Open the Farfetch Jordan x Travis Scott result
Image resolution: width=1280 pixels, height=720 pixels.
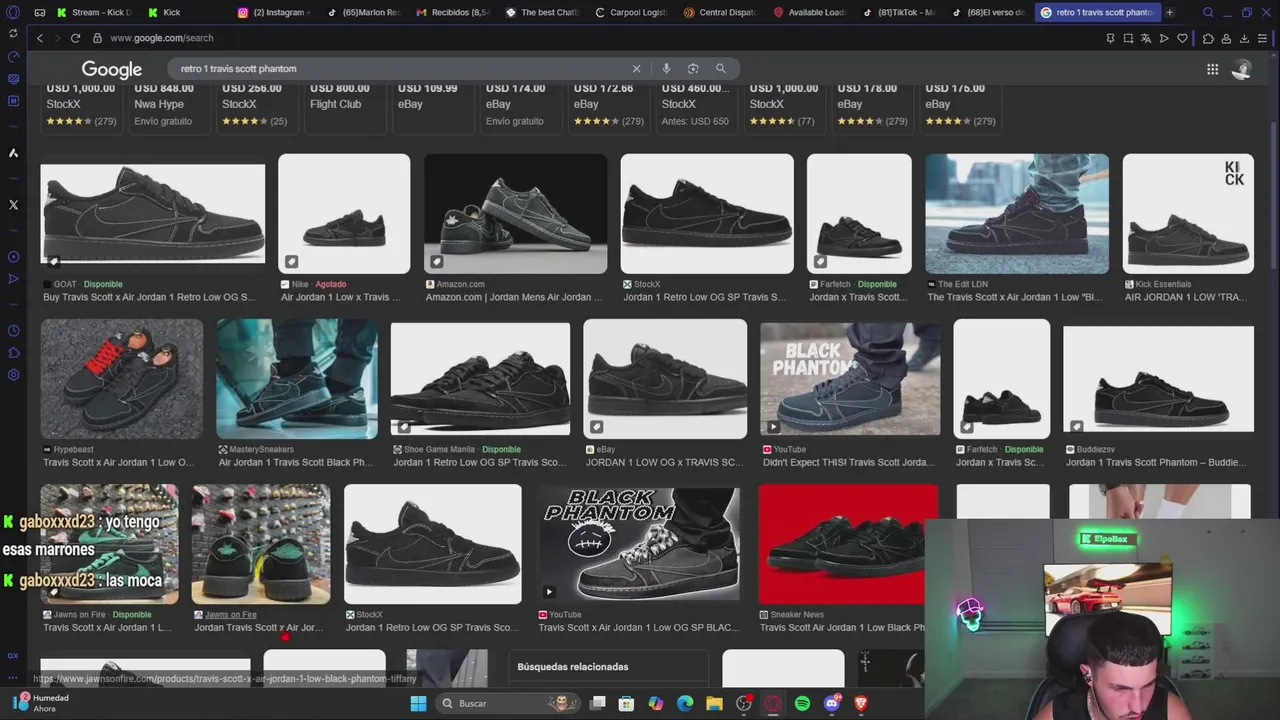tap(859, 297)
